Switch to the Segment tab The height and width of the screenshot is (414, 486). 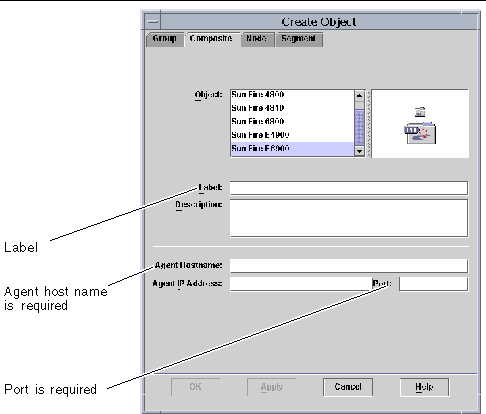(299, 39)
